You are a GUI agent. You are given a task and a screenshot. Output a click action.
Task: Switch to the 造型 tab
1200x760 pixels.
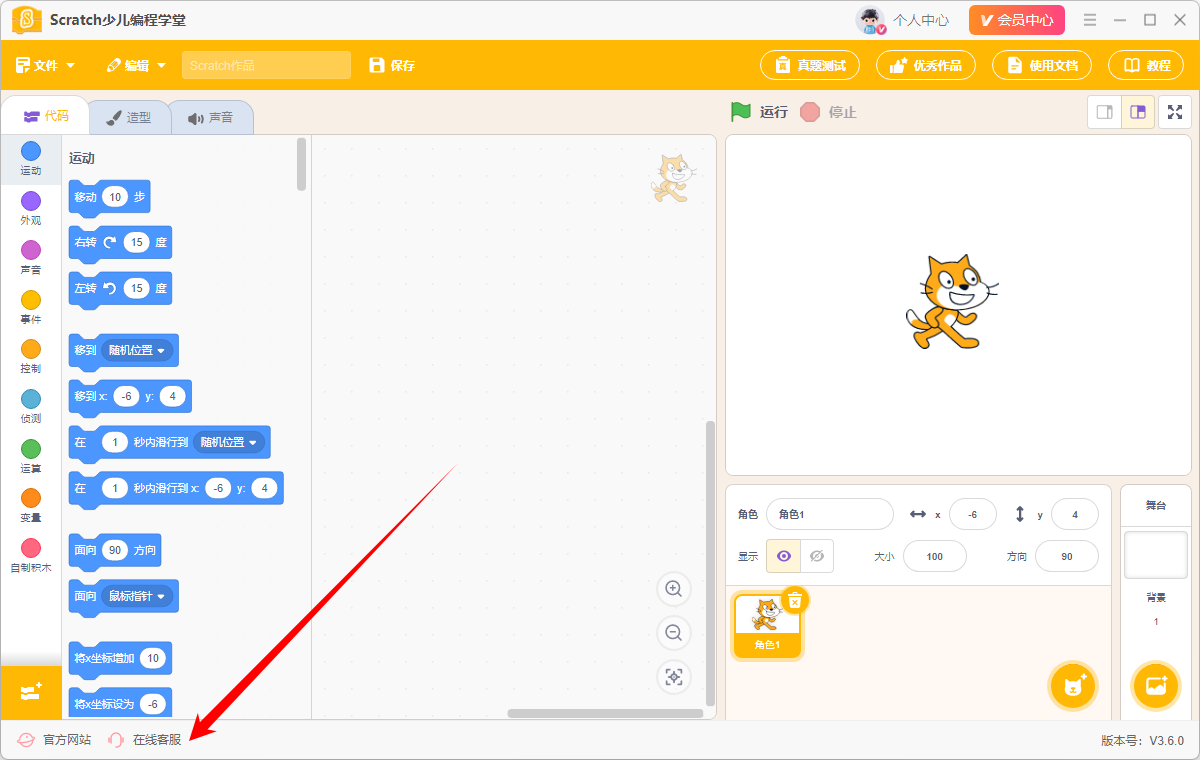[x=128, y=117]
